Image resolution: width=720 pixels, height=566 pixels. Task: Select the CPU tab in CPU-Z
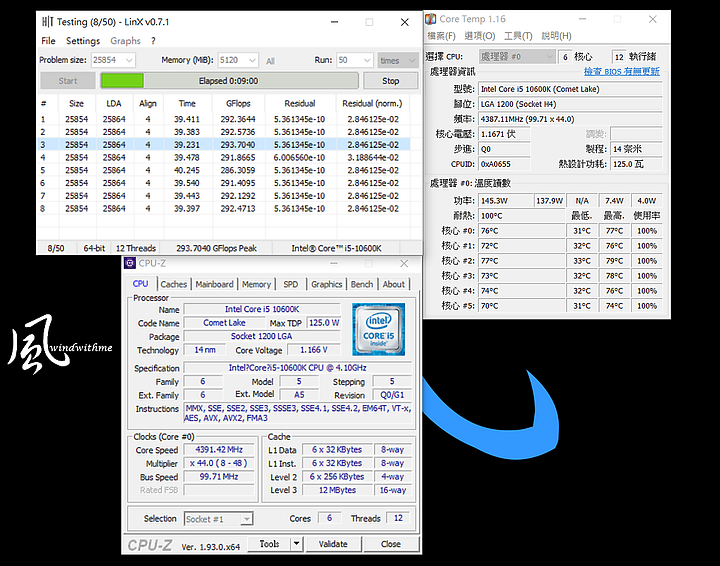click(140, 284)
